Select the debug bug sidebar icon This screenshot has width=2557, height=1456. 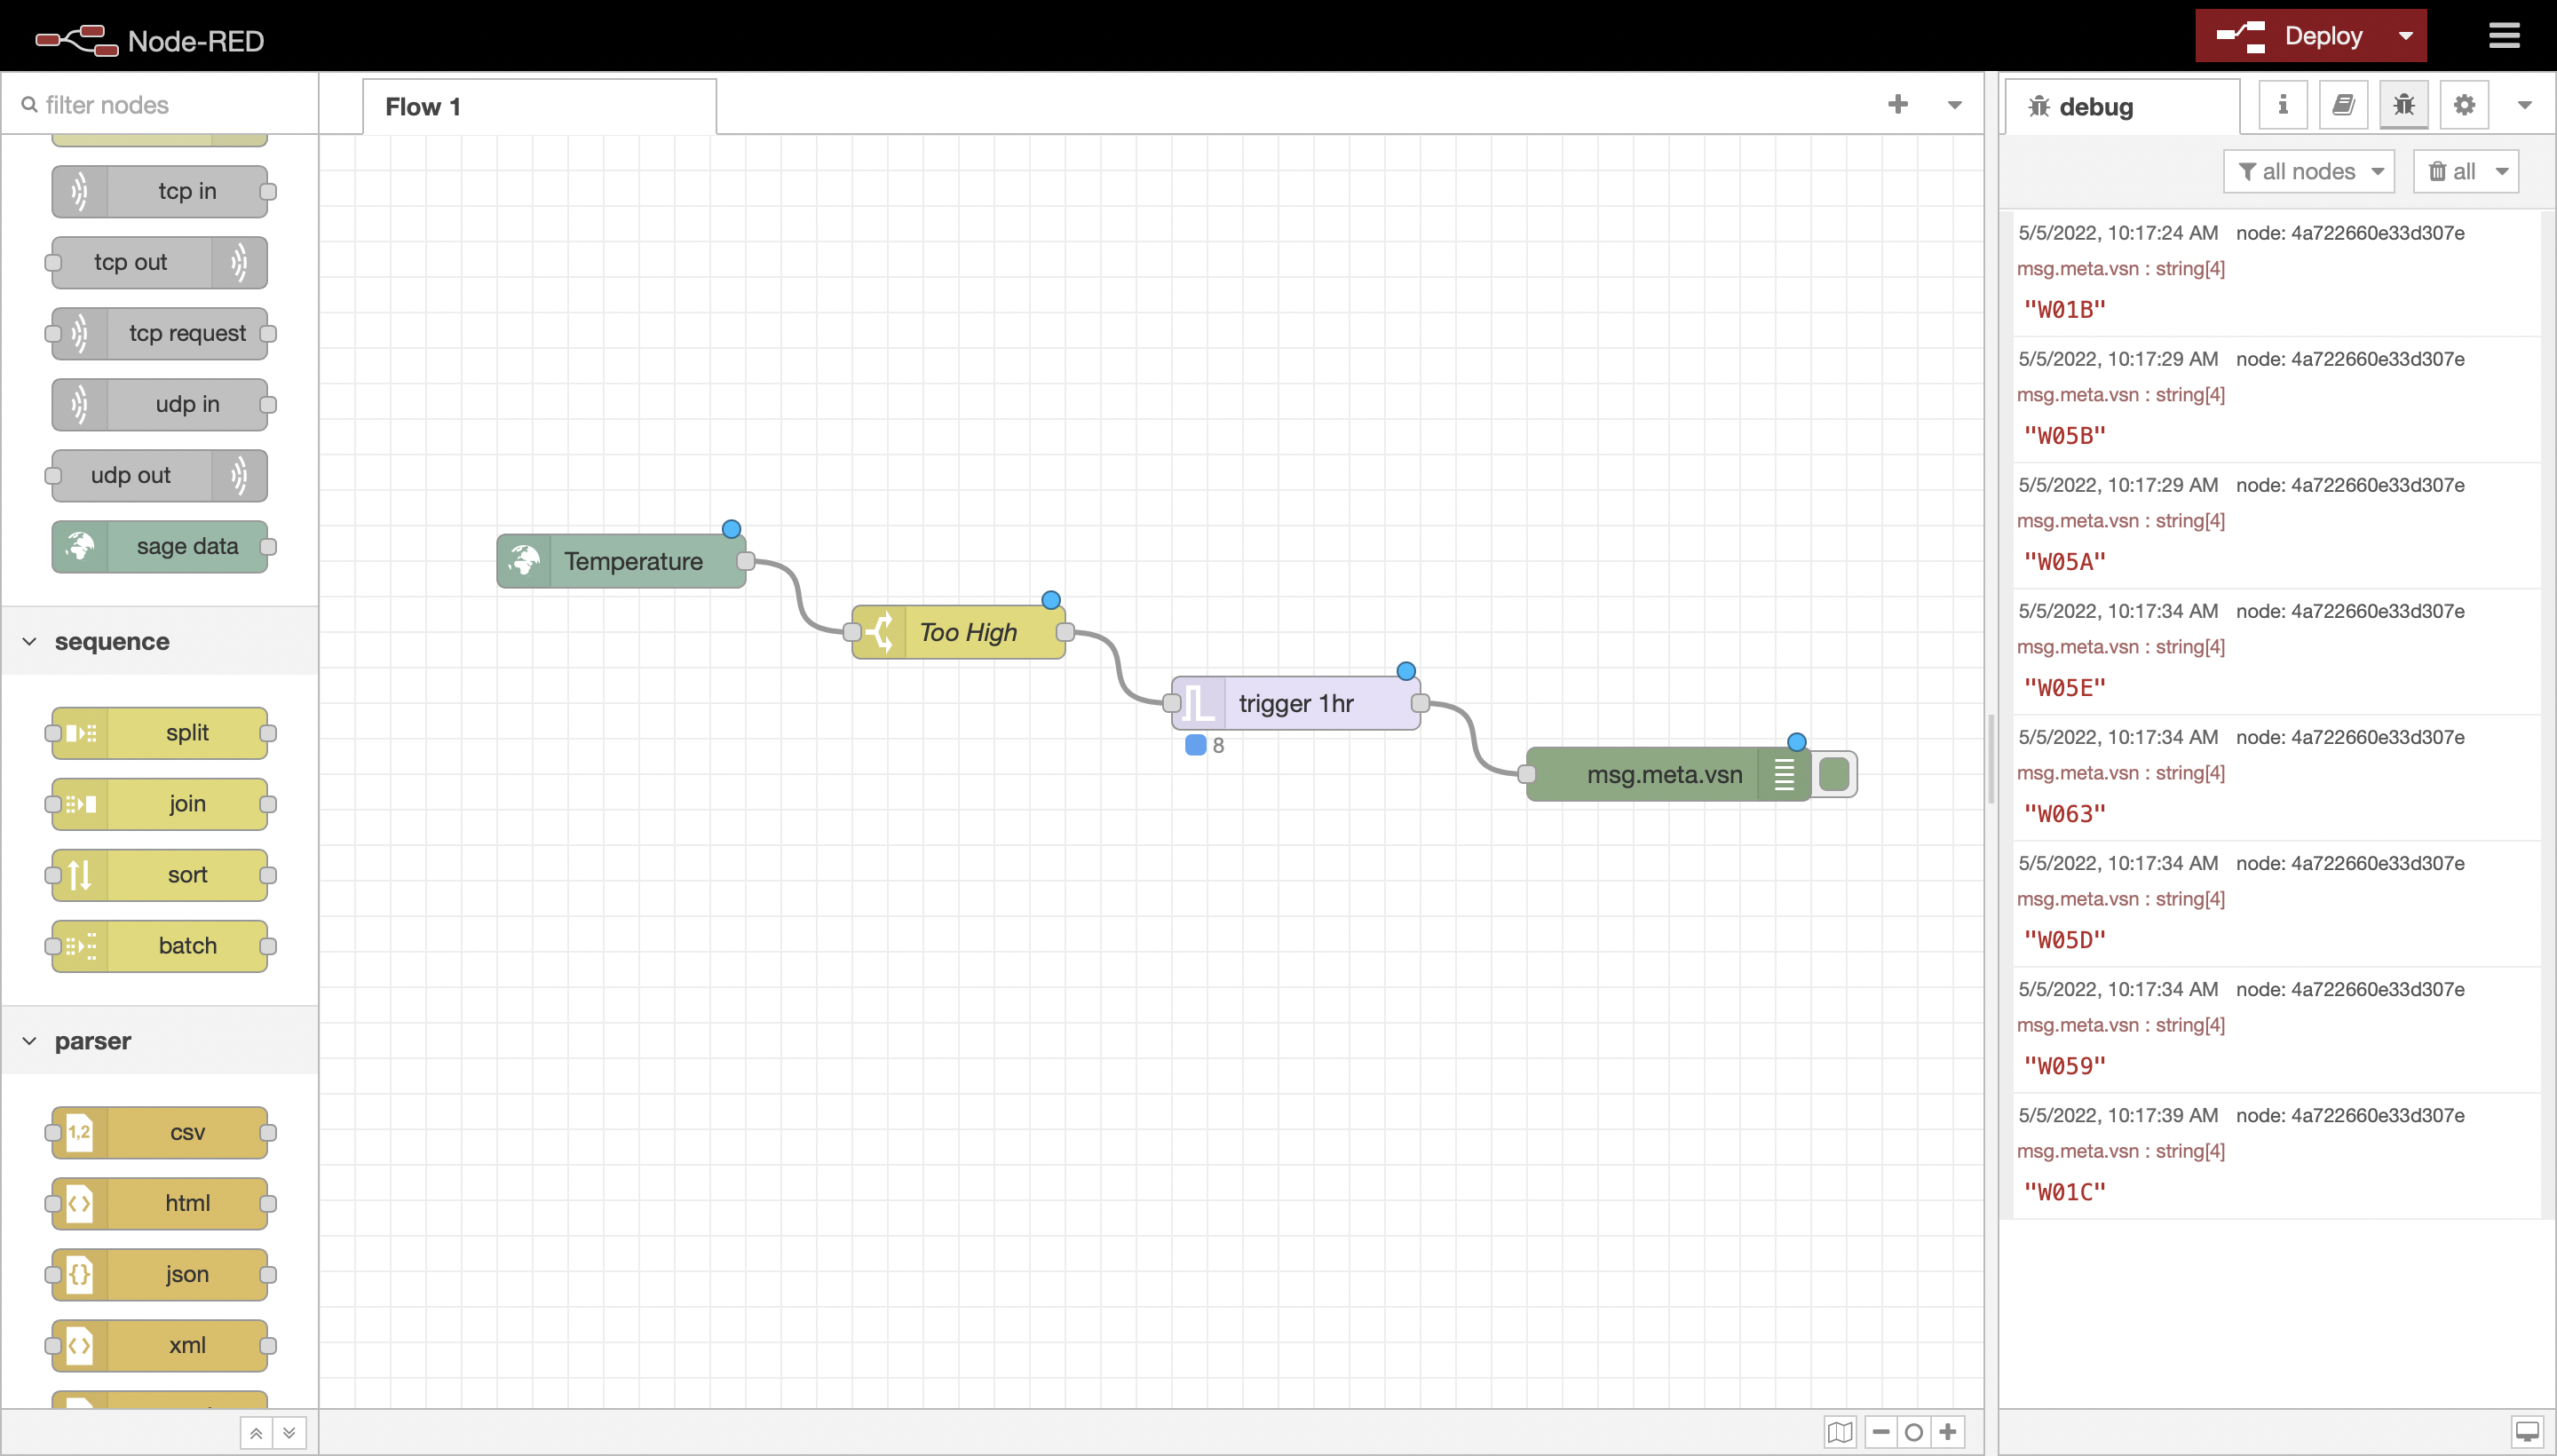click(x=2404, y=105)
